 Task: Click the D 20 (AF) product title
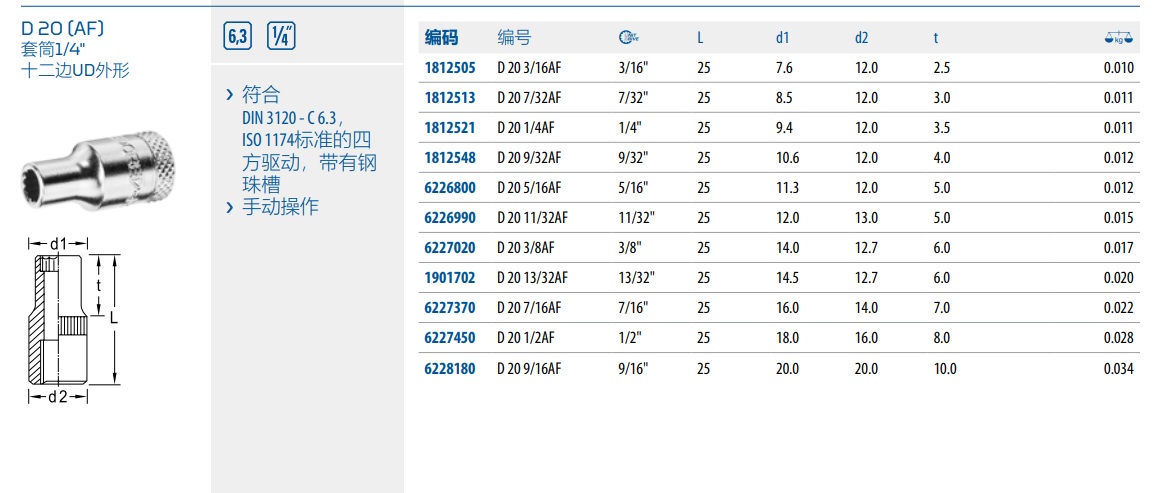(x=62, y=29)
